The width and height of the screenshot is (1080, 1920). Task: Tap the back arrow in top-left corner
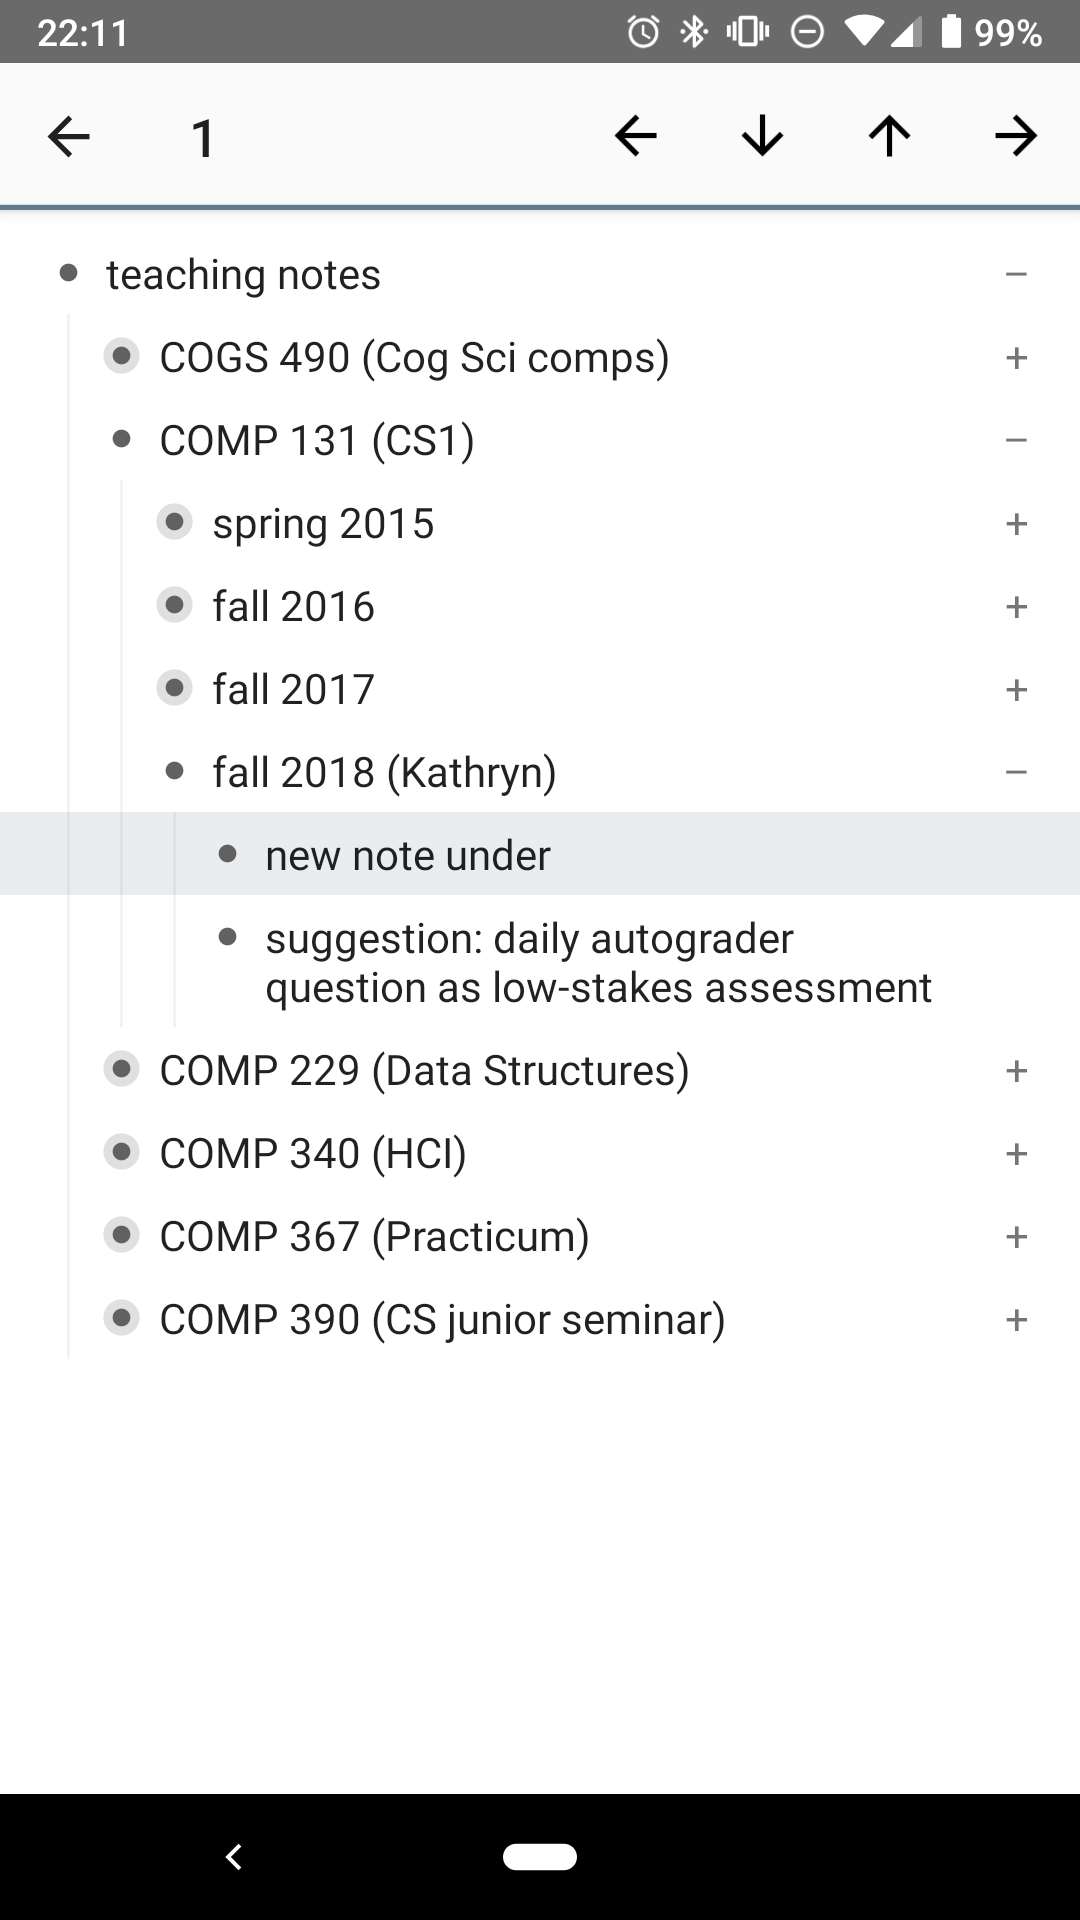[x=69, y=137]
